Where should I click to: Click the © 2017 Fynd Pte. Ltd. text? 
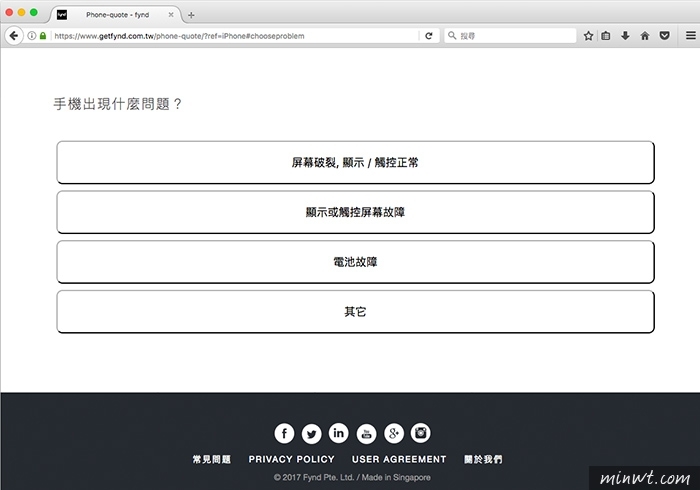[x=314, y=478]
